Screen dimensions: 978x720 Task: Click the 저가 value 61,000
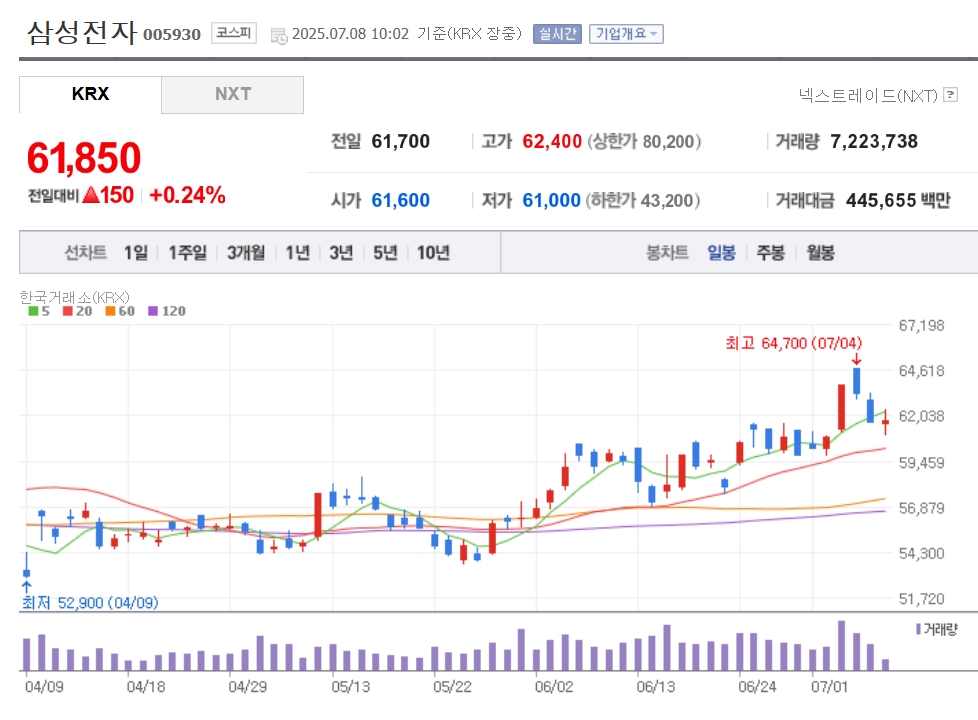coord(551,200)
